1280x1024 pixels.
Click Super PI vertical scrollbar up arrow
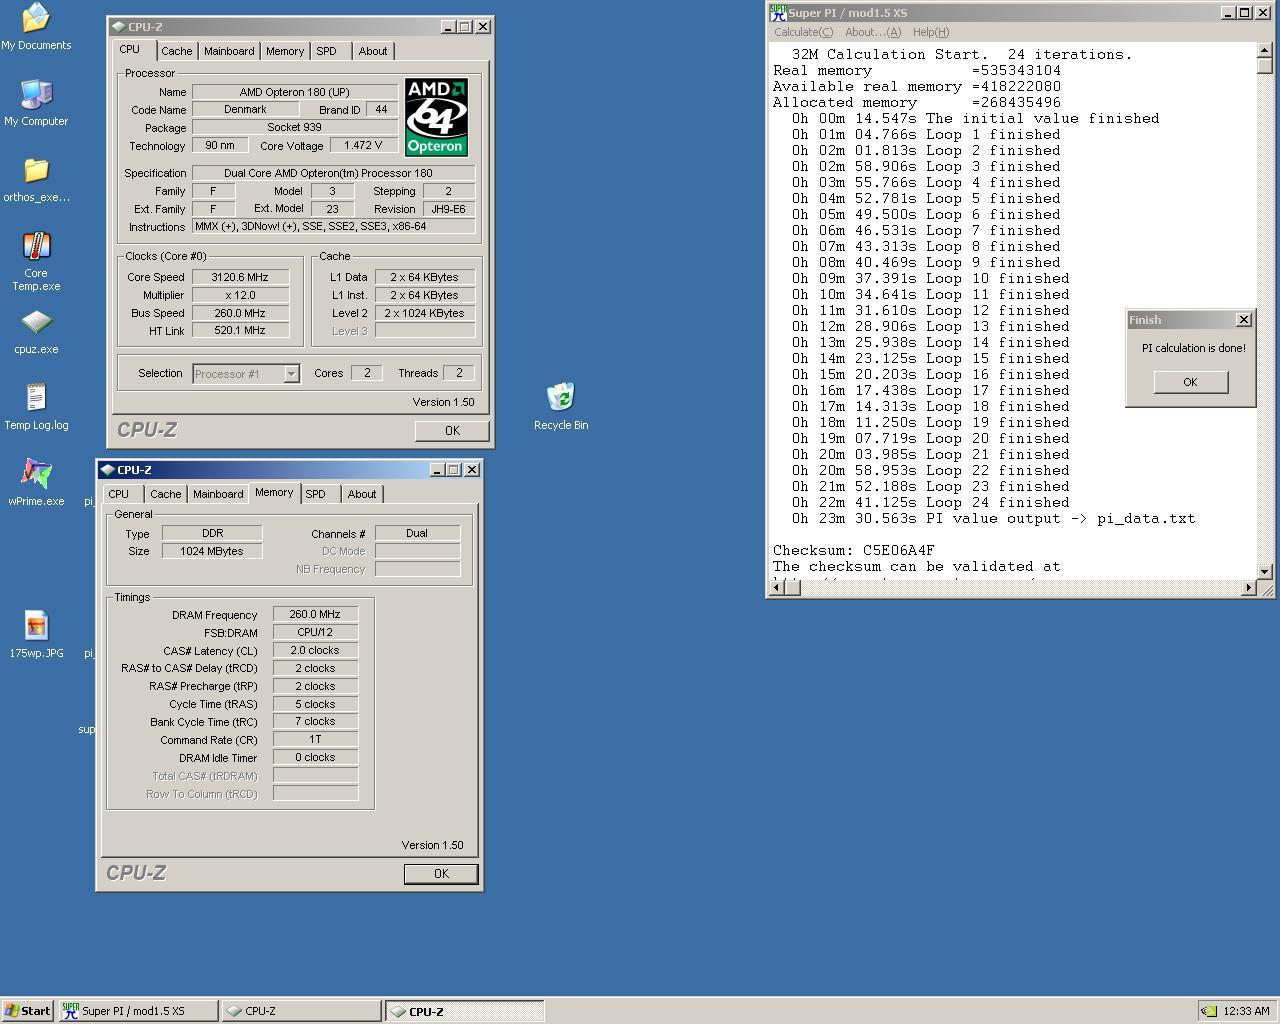click(1265, 51)
